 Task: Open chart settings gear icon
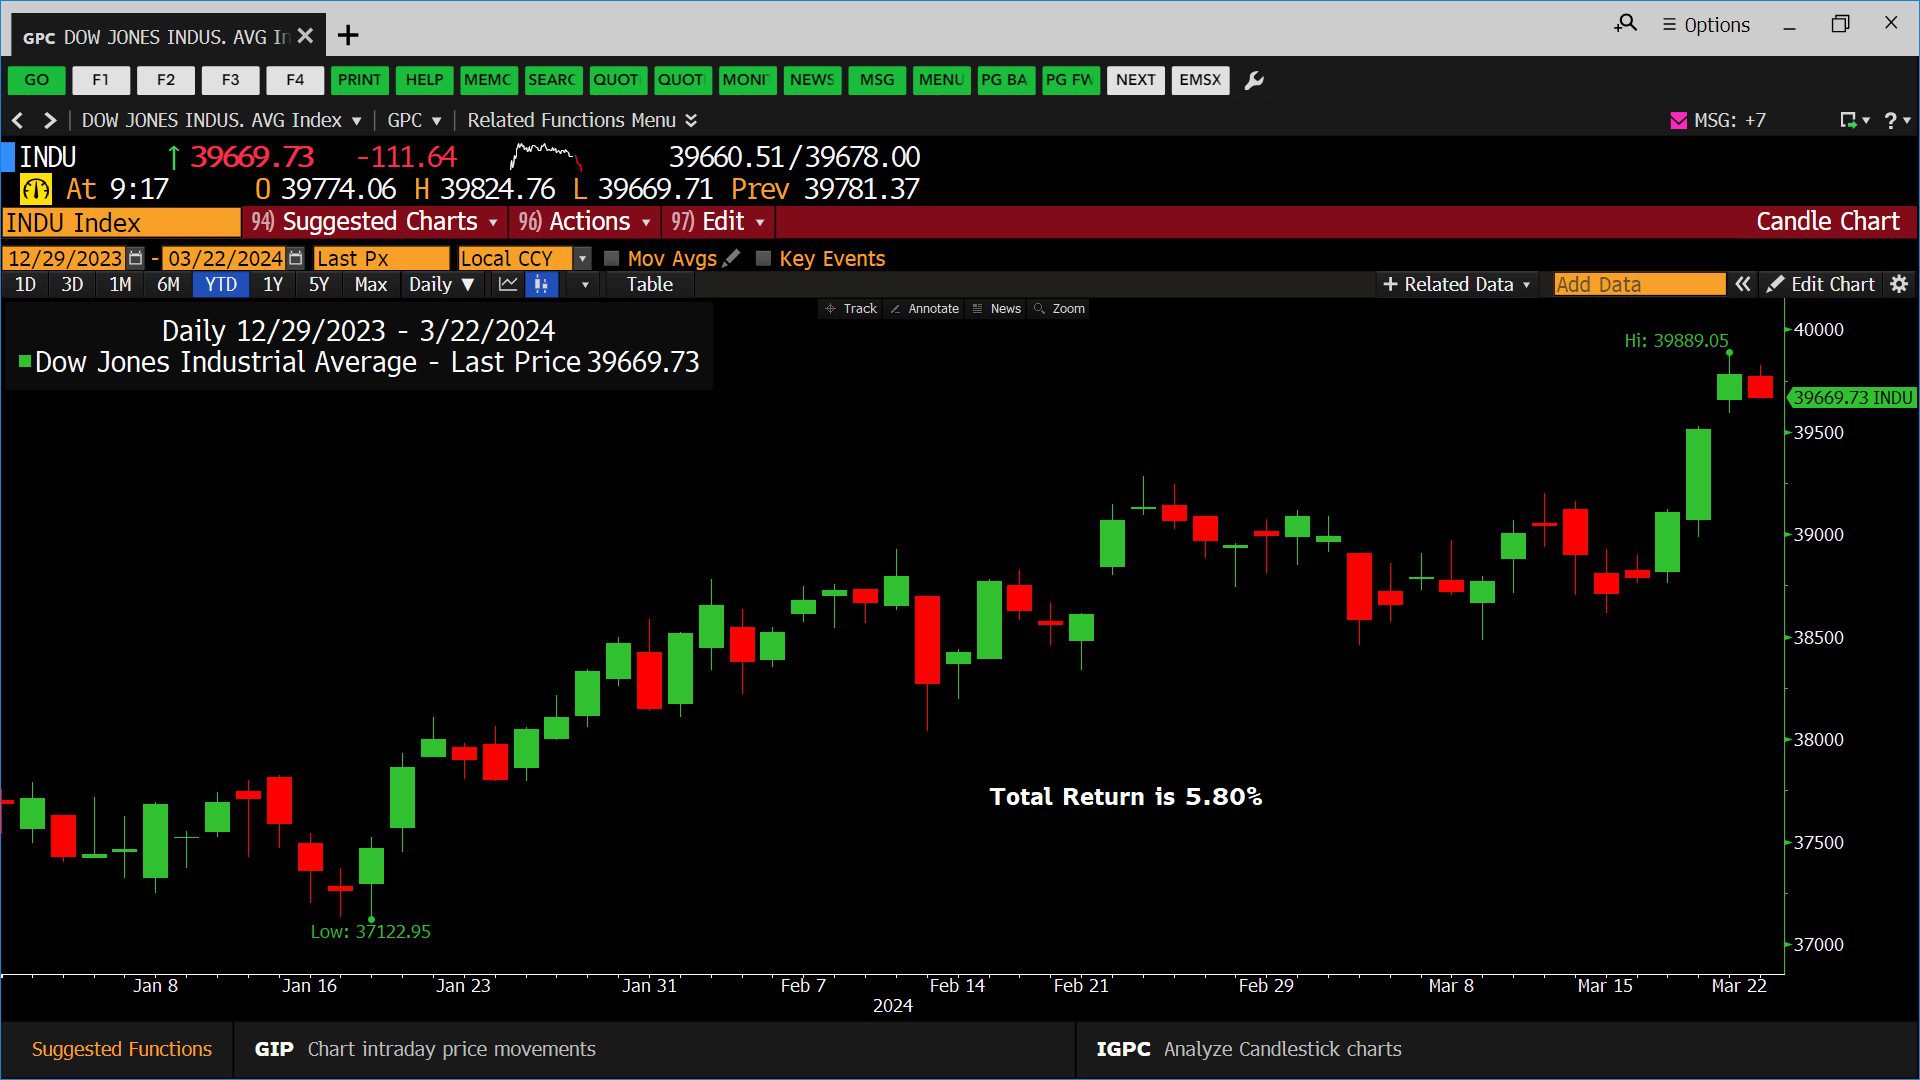1899,284
